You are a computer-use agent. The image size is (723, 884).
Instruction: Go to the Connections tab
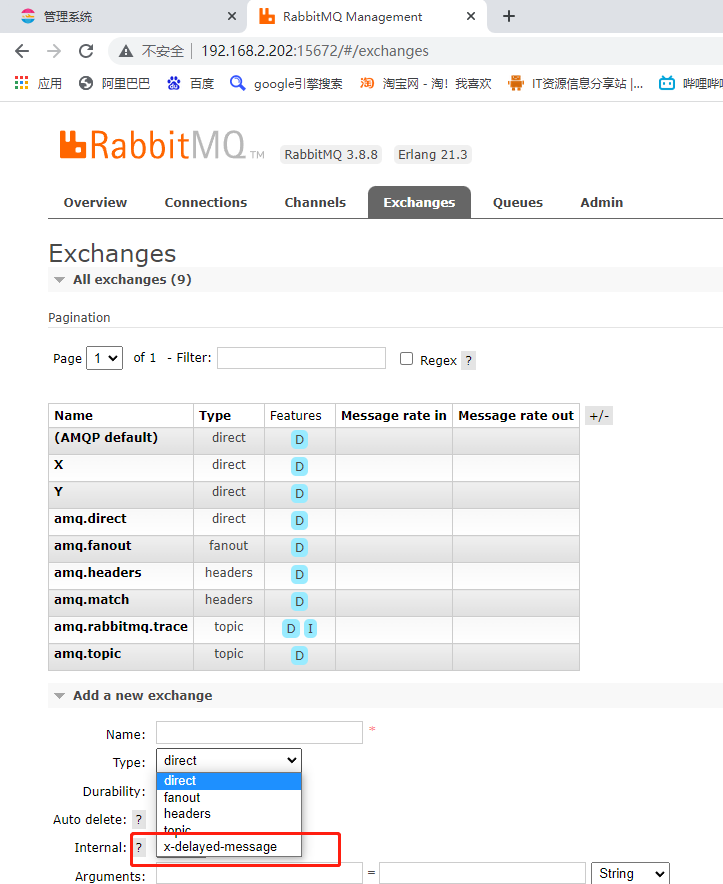[206, 202]
